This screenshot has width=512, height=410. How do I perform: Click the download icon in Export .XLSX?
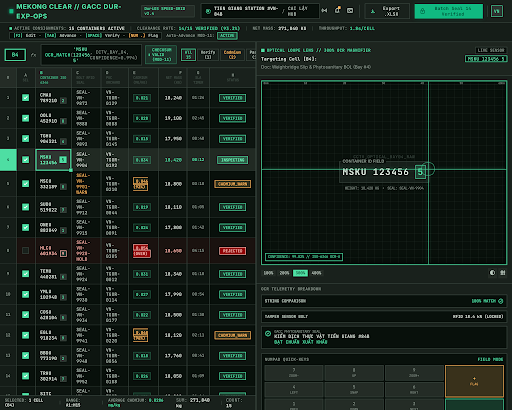373,11
